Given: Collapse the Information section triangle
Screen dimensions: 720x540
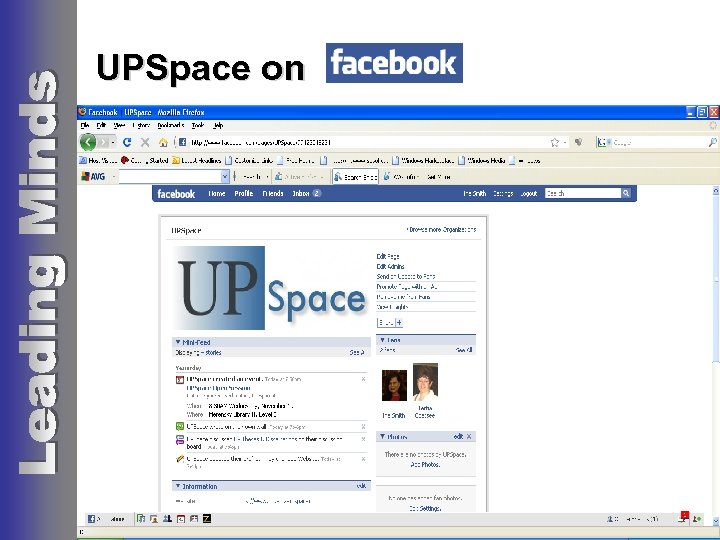Looking at the screenshot, I should pyautogui.click(x=178, y=486).
